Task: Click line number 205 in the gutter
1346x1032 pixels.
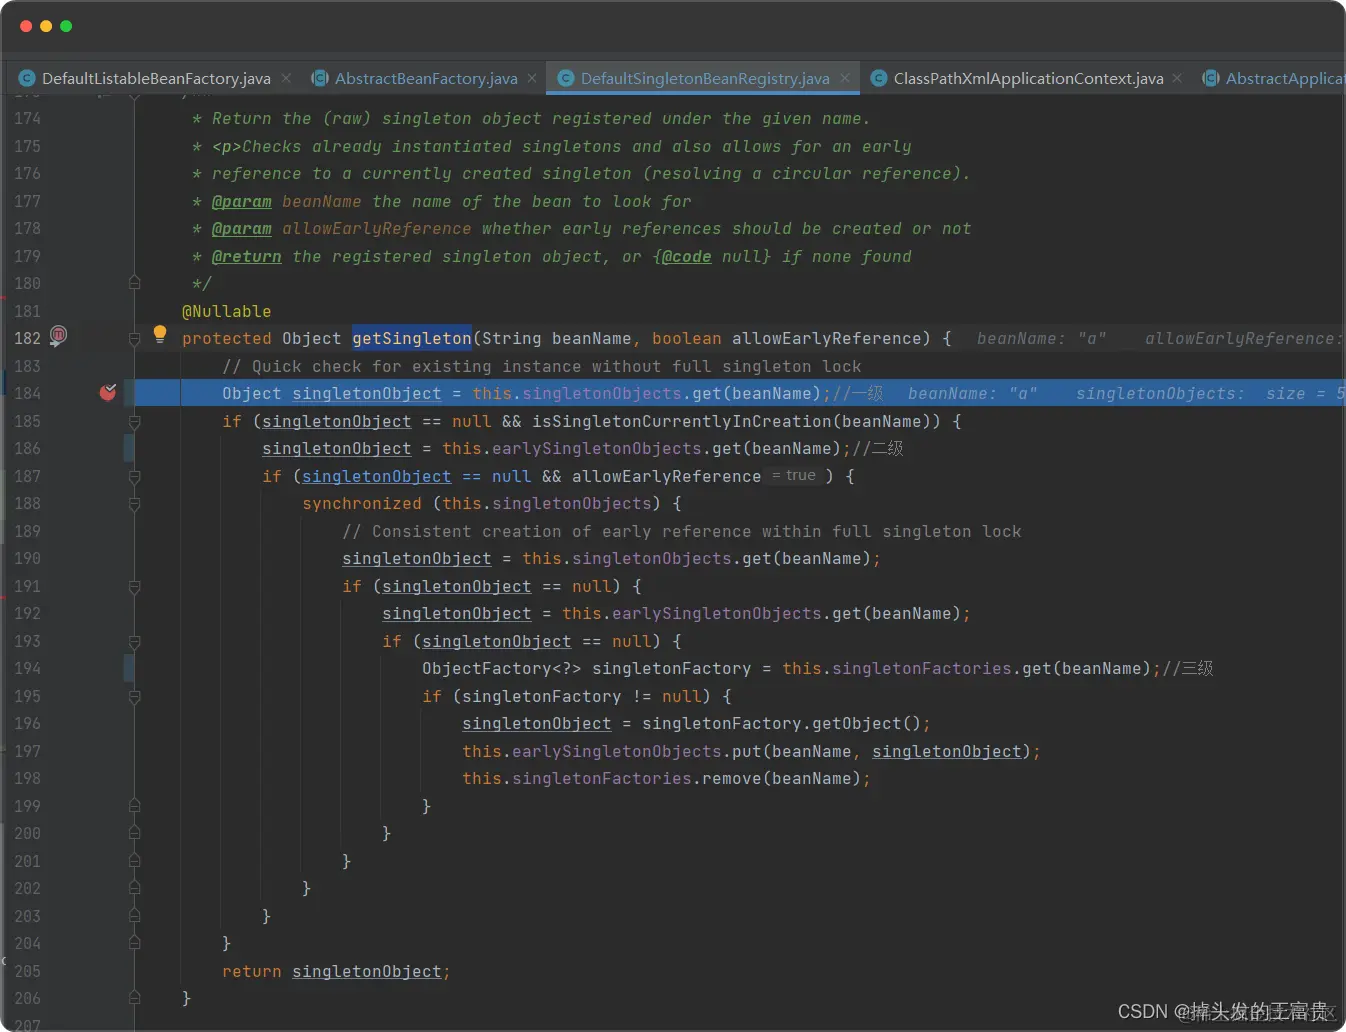Action: (x=27, y=971)
